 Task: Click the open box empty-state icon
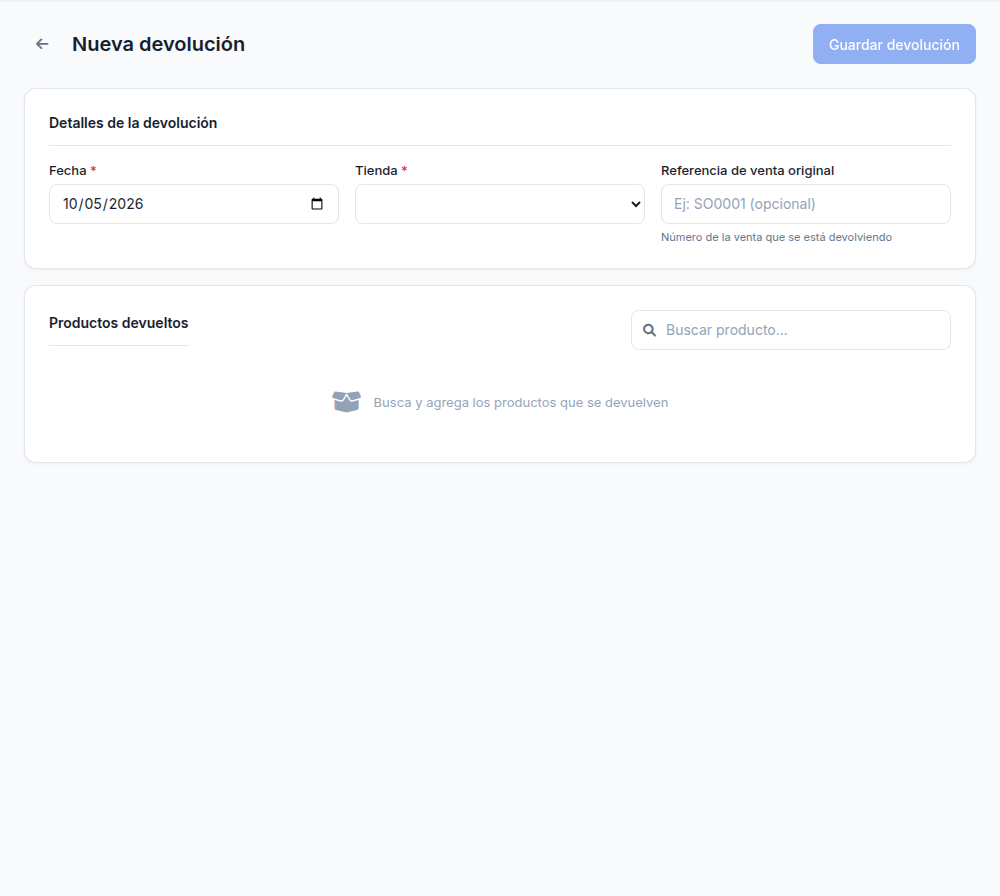[x=346, y=402]
